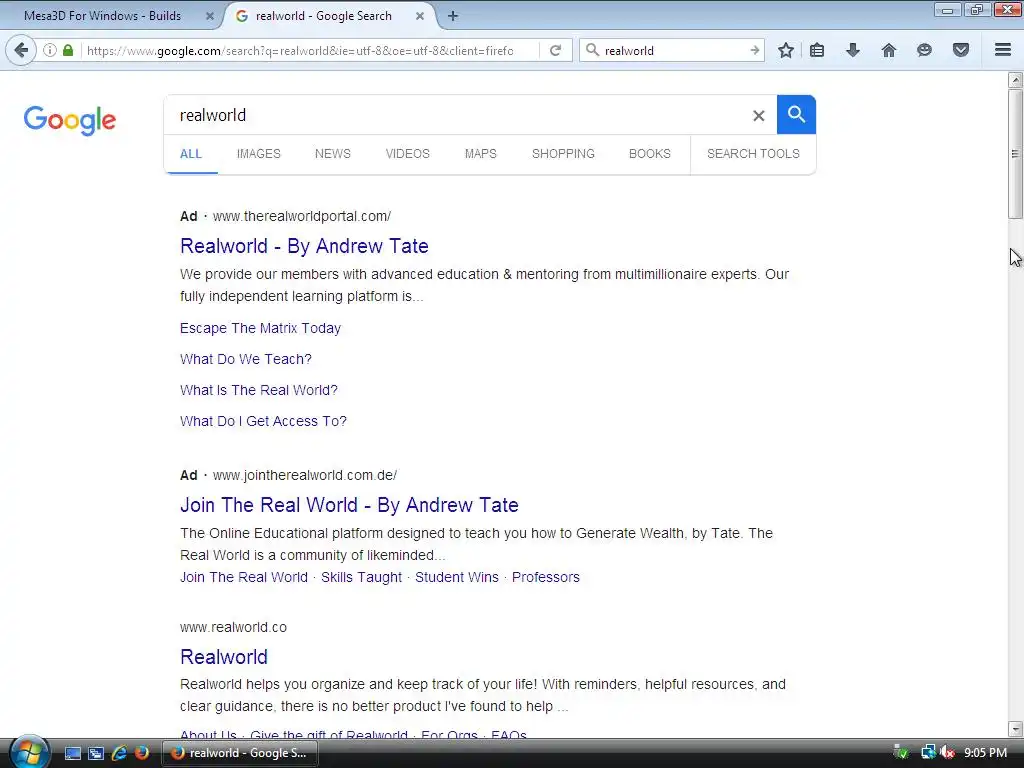The width and height of the screenshot is (1024, 768).
Task: Save page to Pocket icon
Action: tap(961, 50)
